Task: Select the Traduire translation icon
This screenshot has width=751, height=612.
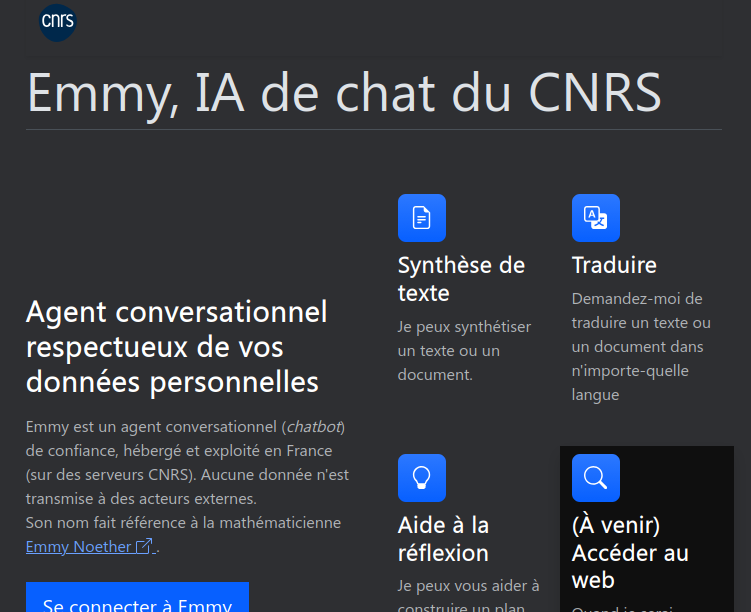Action: click(x=595, y=218)
